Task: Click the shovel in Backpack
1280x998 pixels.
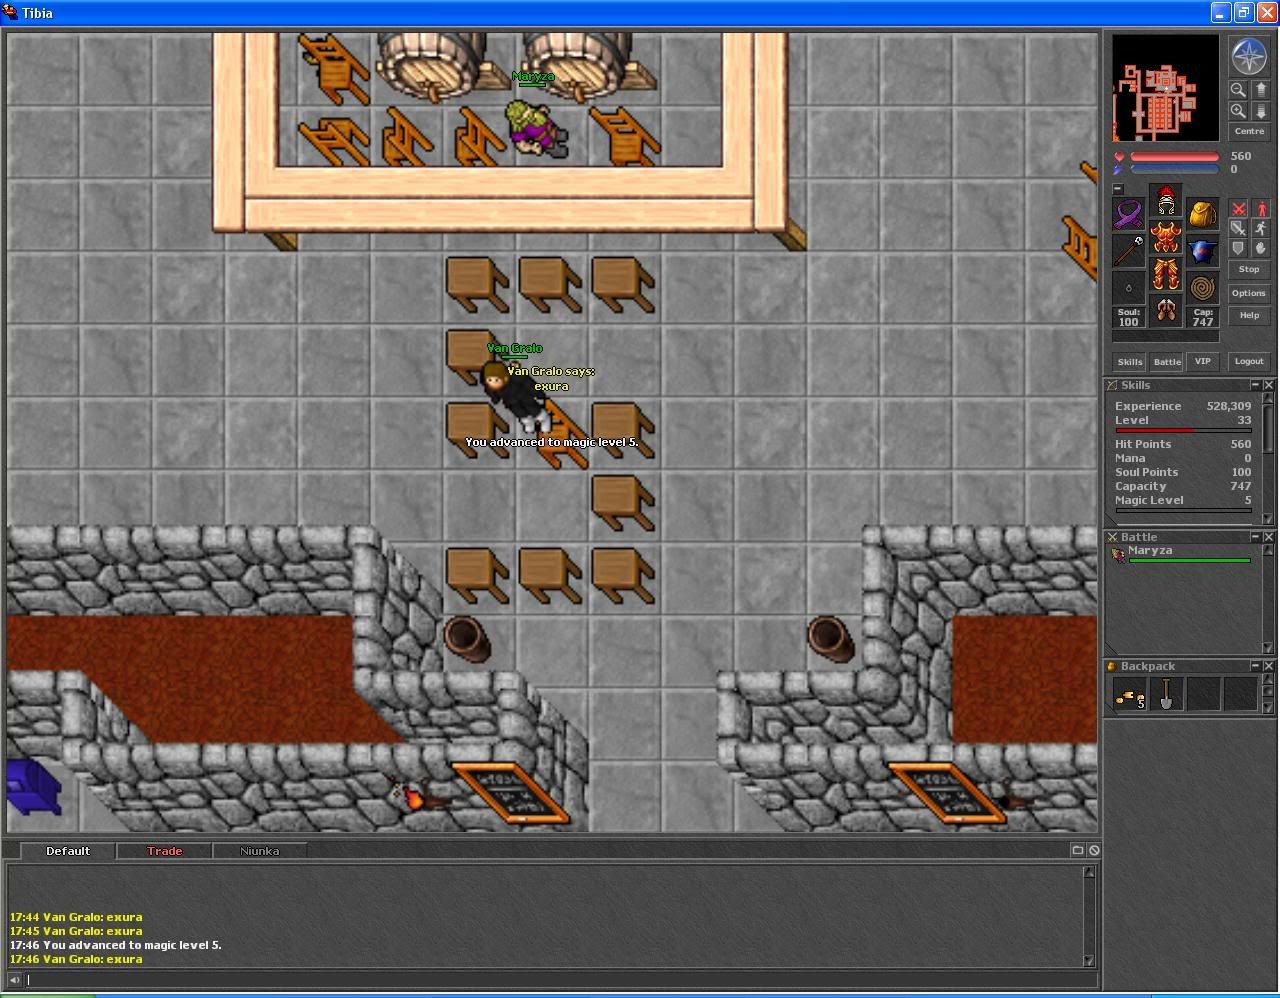Action: pos(1166,694)
